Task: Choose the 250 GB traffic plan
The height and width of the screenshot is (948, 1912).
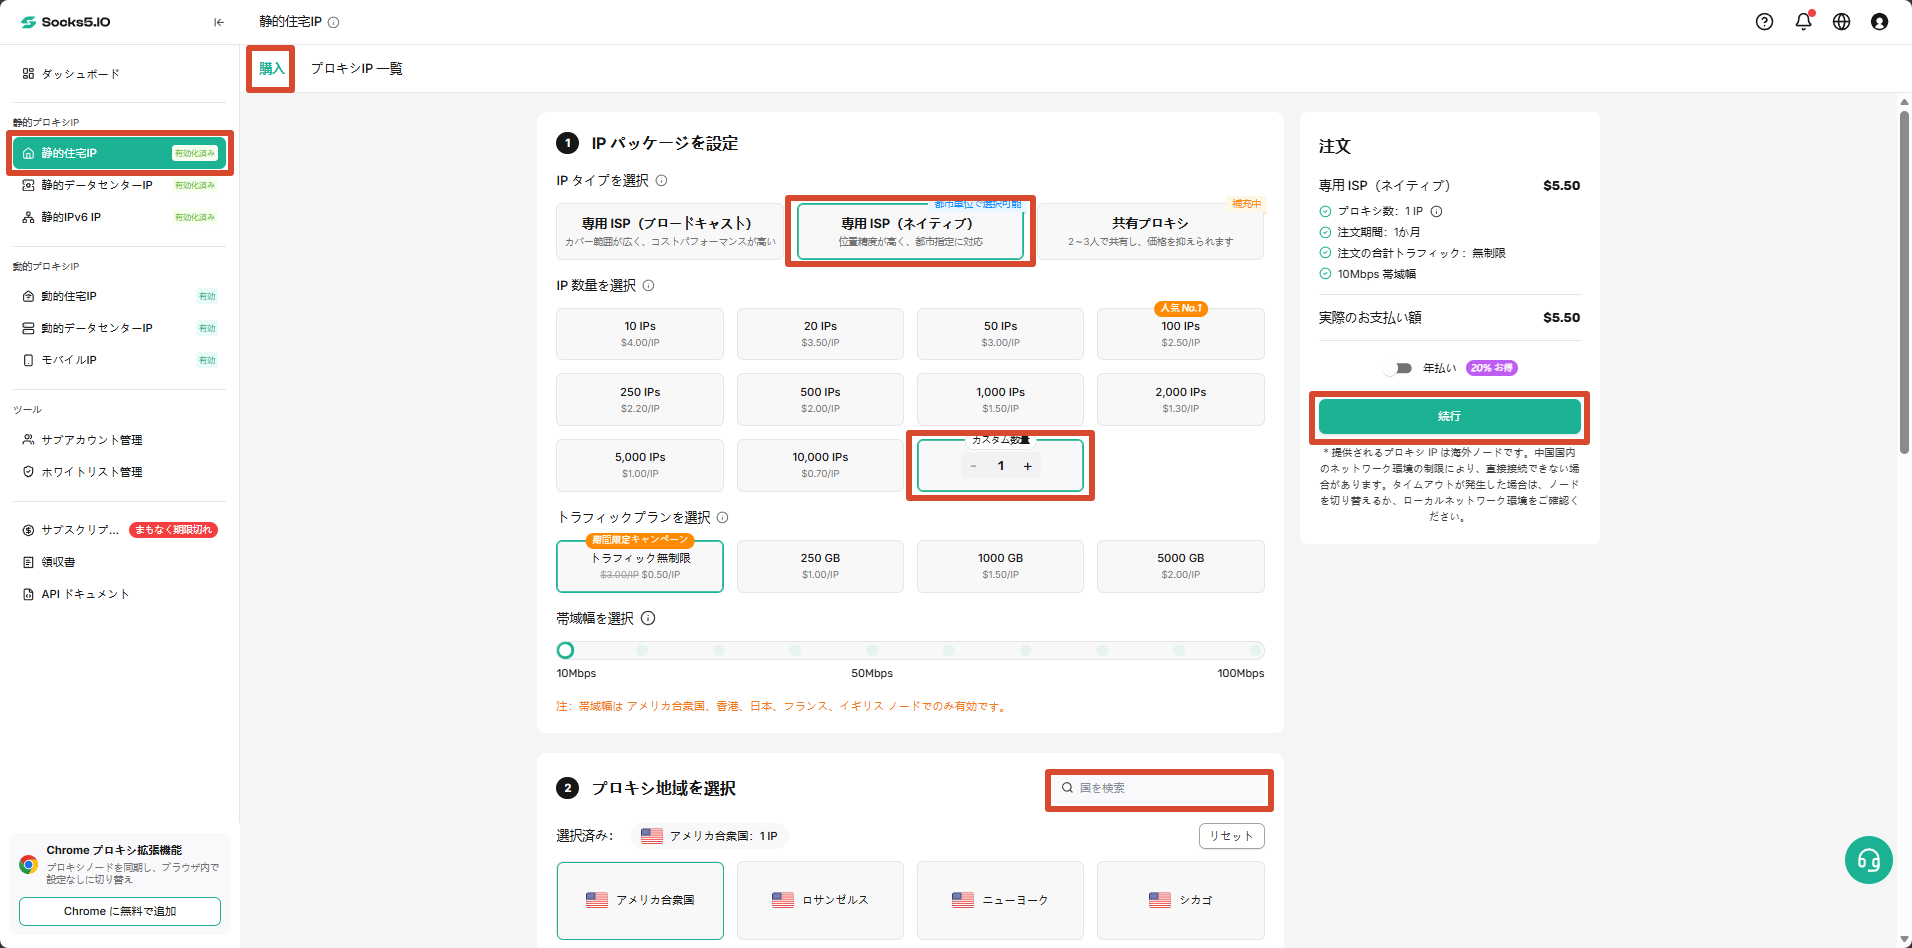Action: coord(820,566)
